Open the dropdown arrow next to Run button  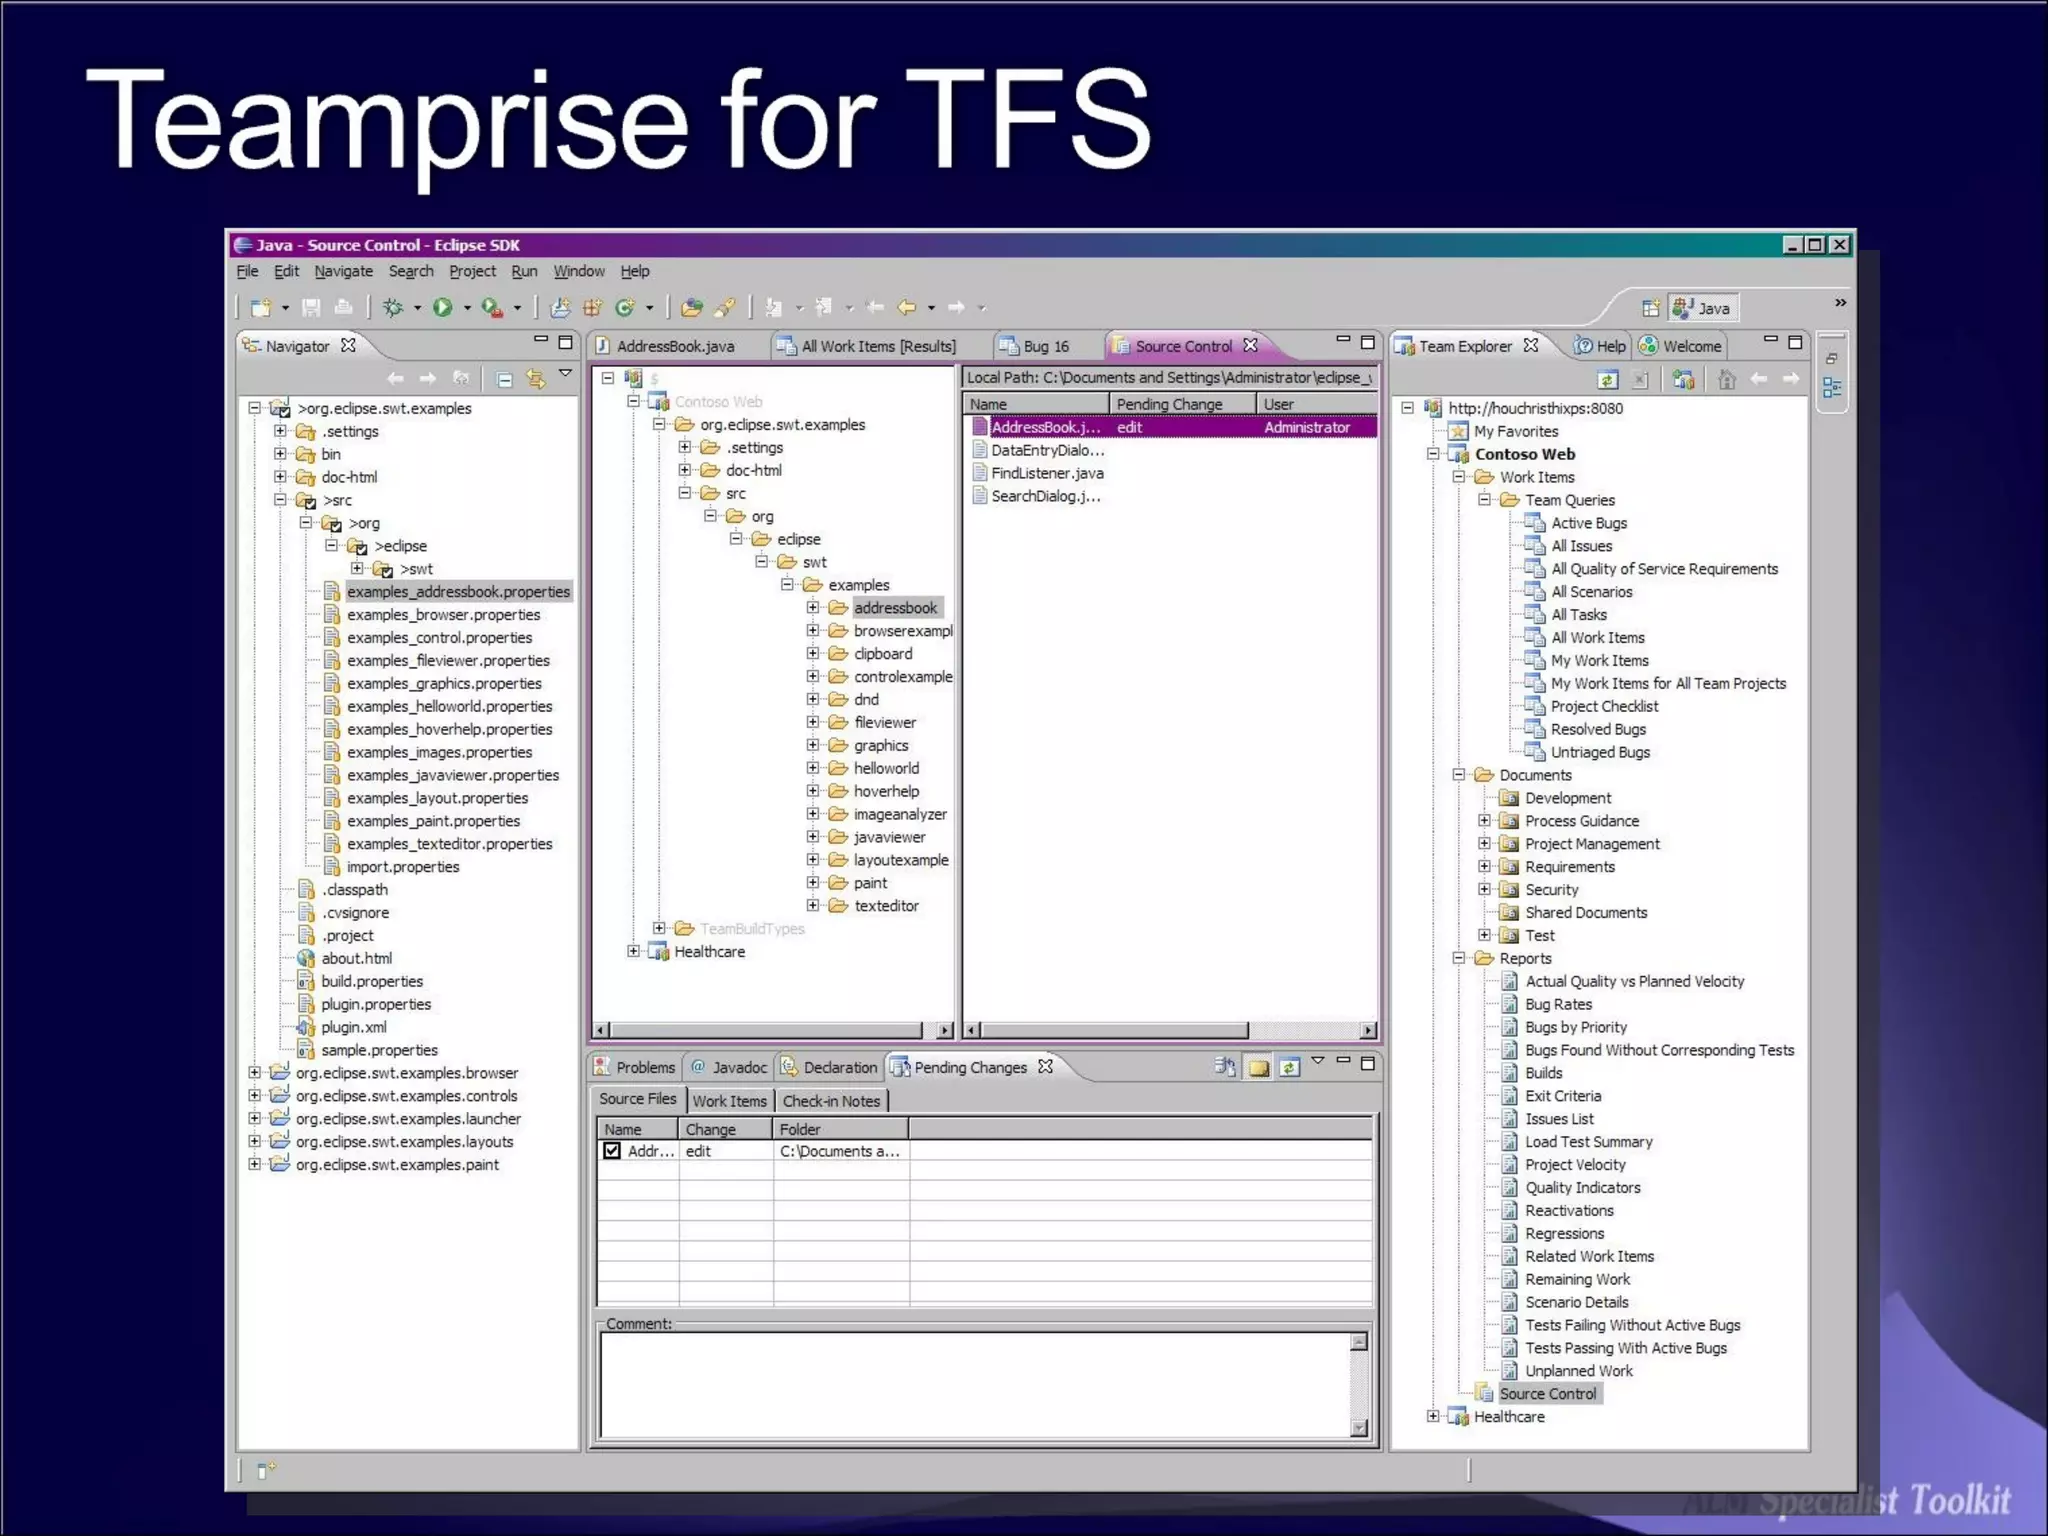point(467,308)
